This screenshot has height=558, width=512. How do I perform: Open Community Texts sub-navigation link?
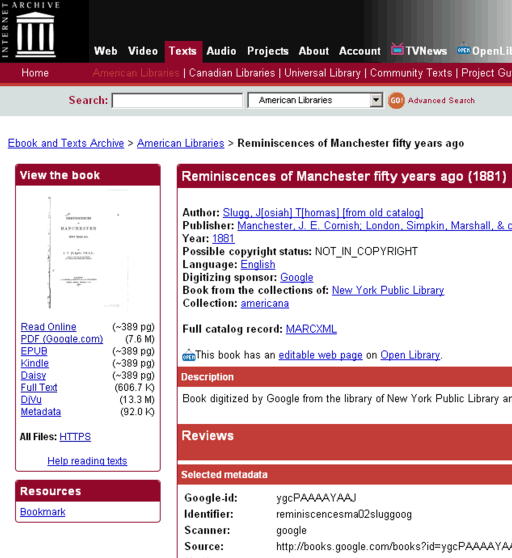click(411, 73)
